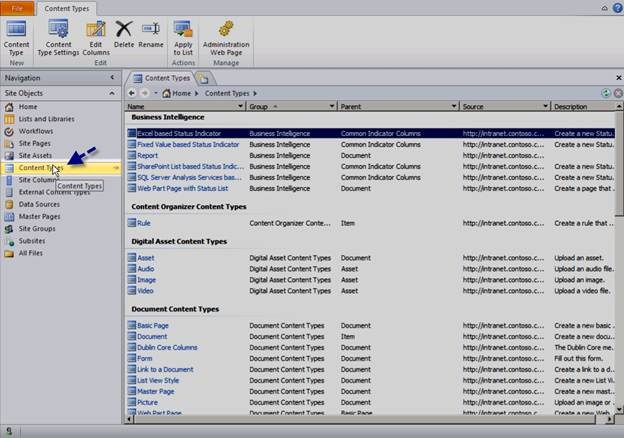Open the navigation history dropdown arrow

click(156, 93)
